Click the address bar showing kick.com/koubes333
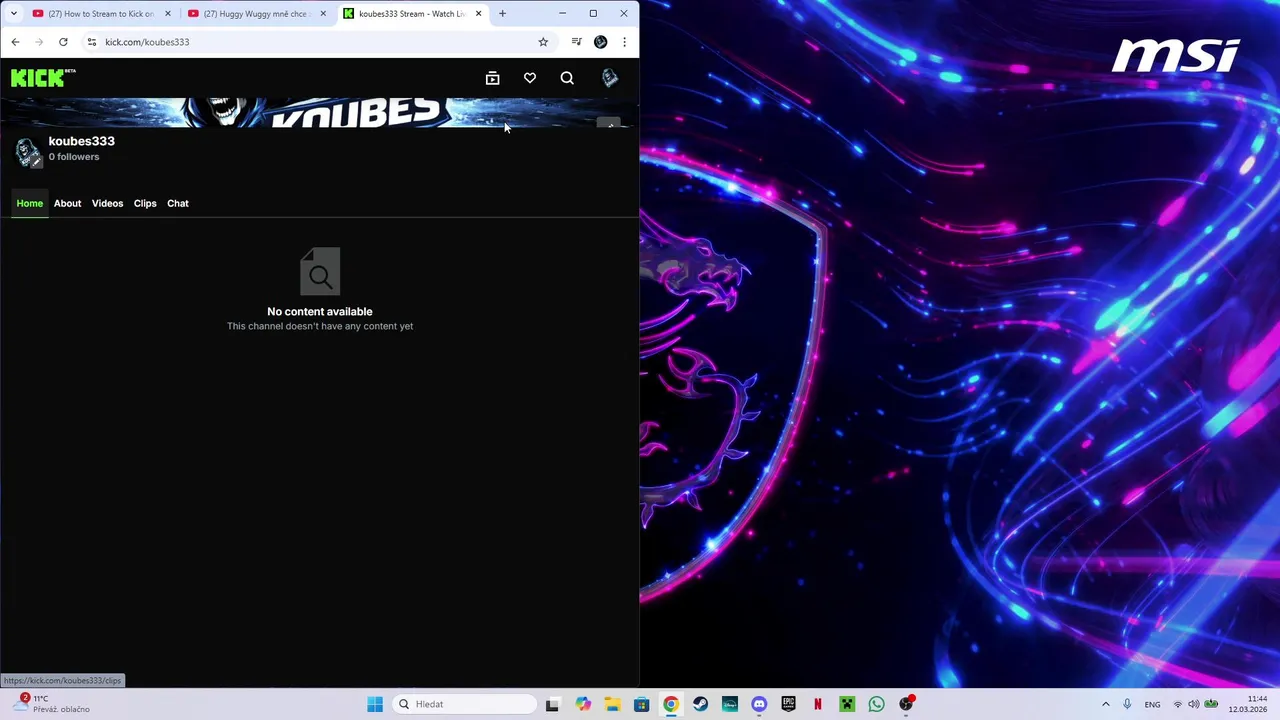 click(x=318, y=42)
